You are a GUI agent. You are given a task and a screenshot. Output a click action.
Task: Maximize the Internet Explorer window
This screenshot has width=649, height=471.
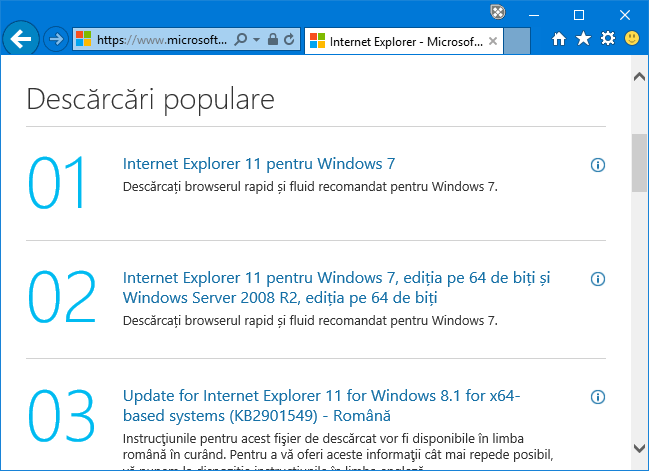(x=579, y=15)
